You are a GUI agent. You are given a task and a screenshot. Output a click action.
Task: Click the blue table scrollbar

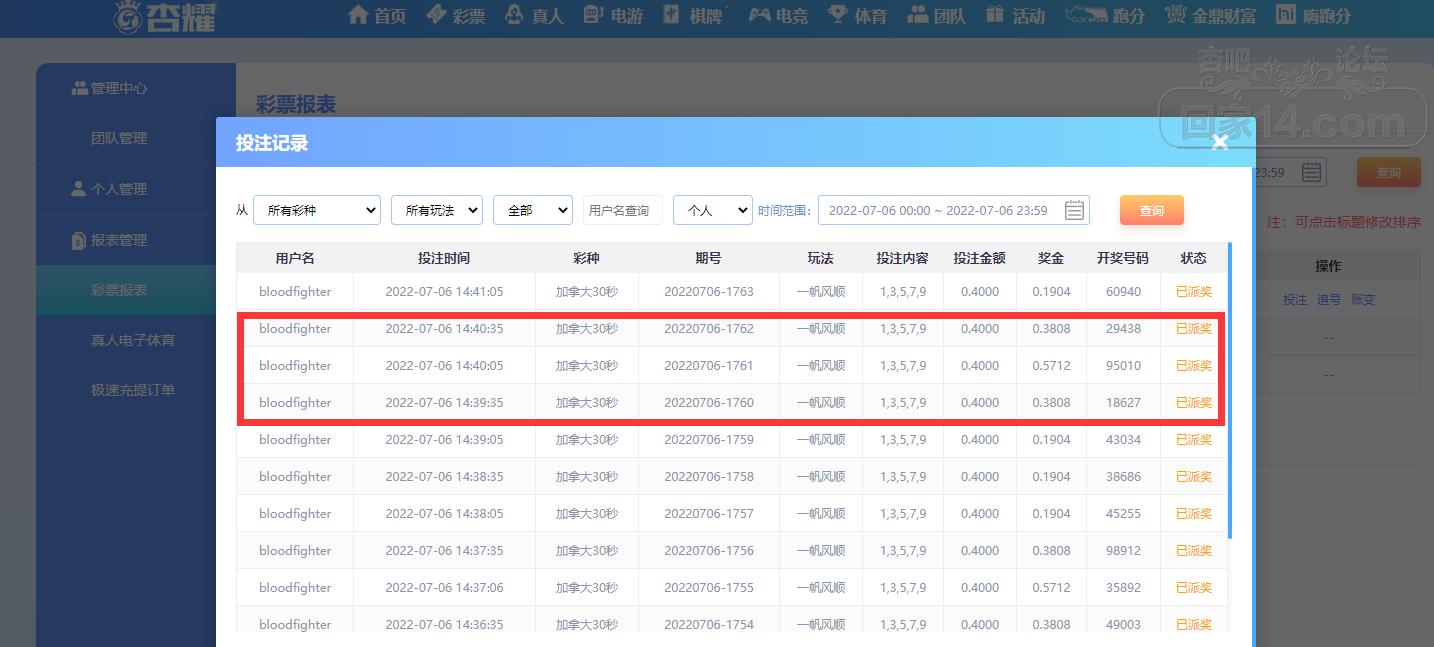point(1229,390)
